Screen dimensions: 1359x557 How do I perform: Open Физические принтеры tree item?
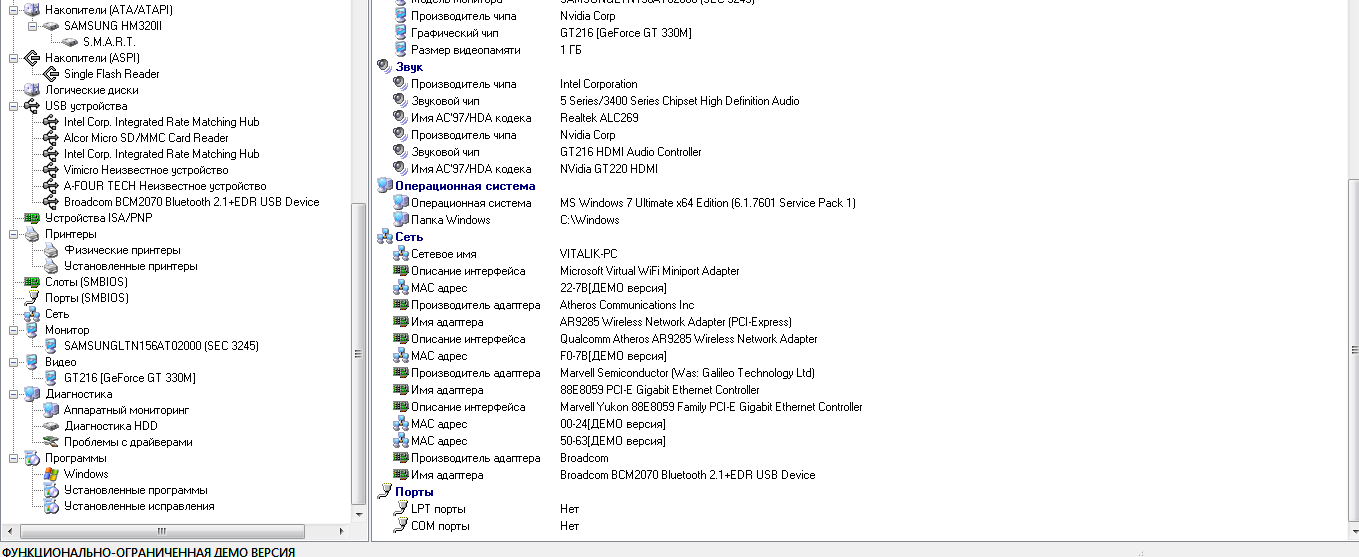[x=122, y=250]
